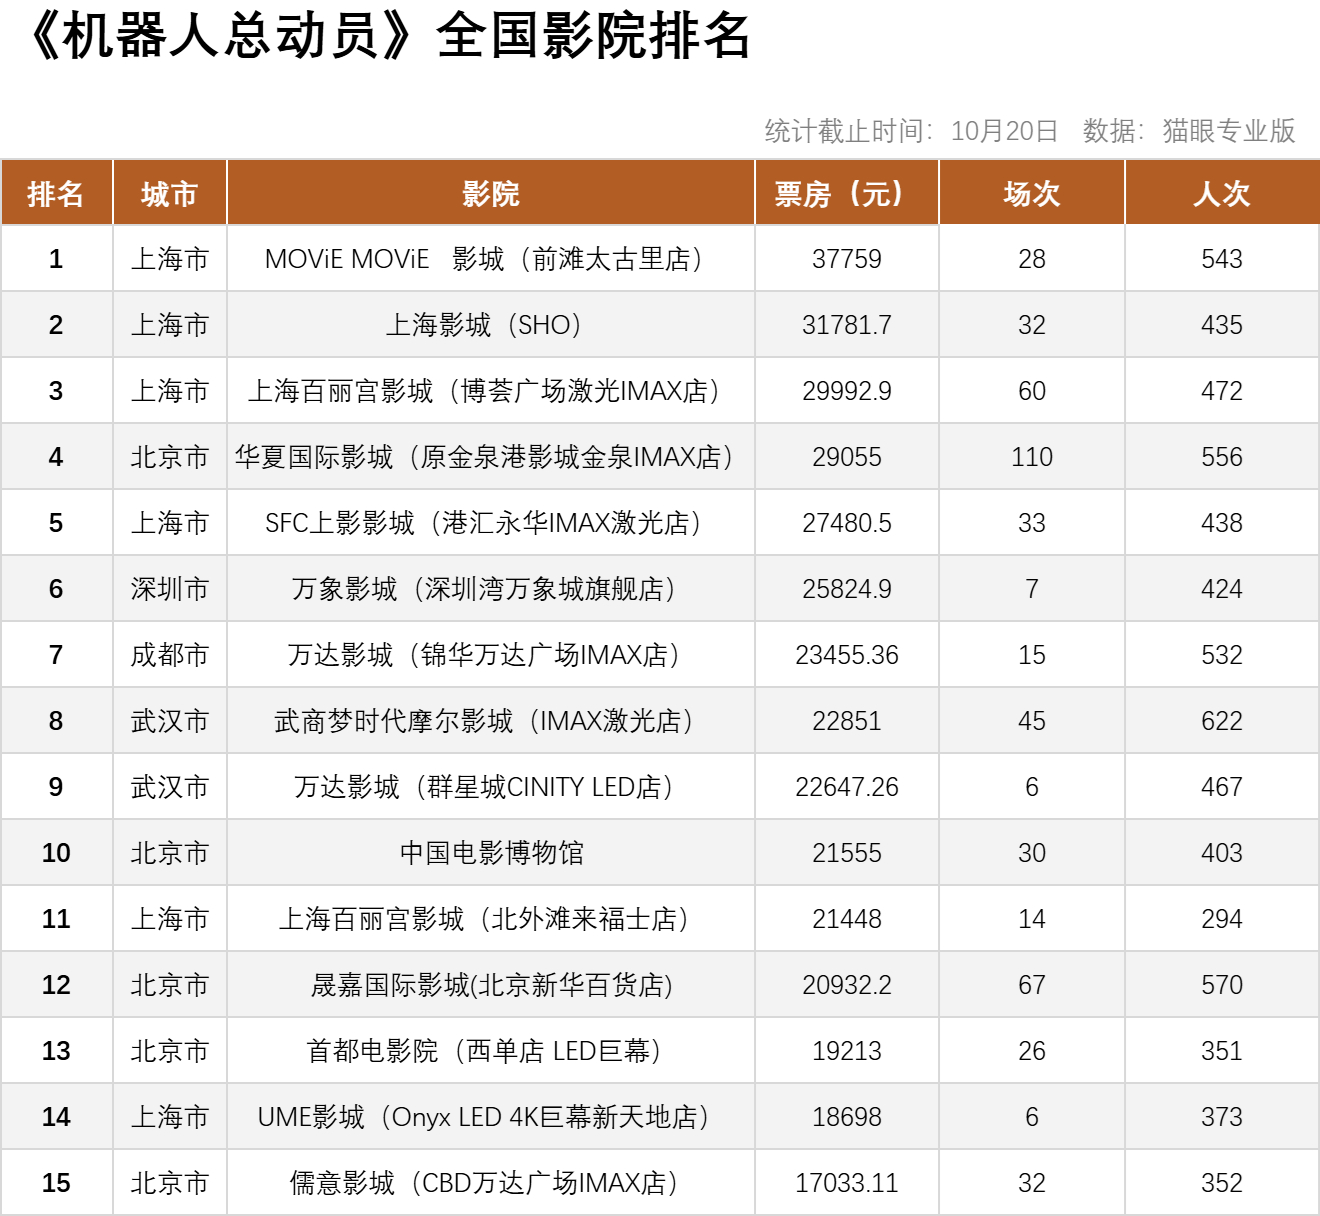
Task: Click the 110 screenings cell
Action: 1031,457
